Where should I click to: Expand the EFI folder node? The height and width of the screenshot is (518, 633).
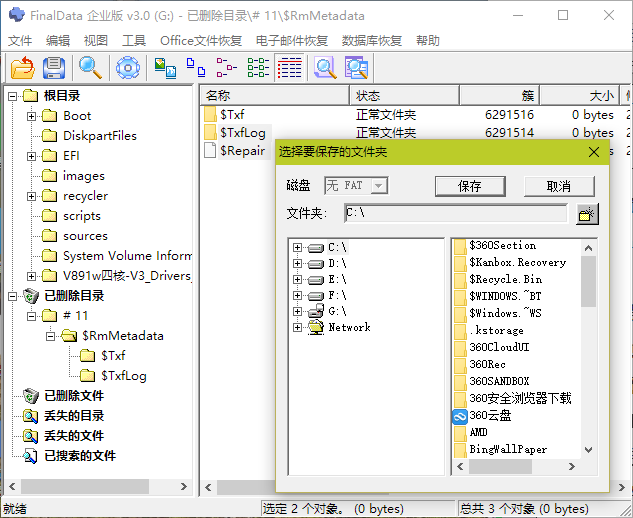click(x=31, y=156)
